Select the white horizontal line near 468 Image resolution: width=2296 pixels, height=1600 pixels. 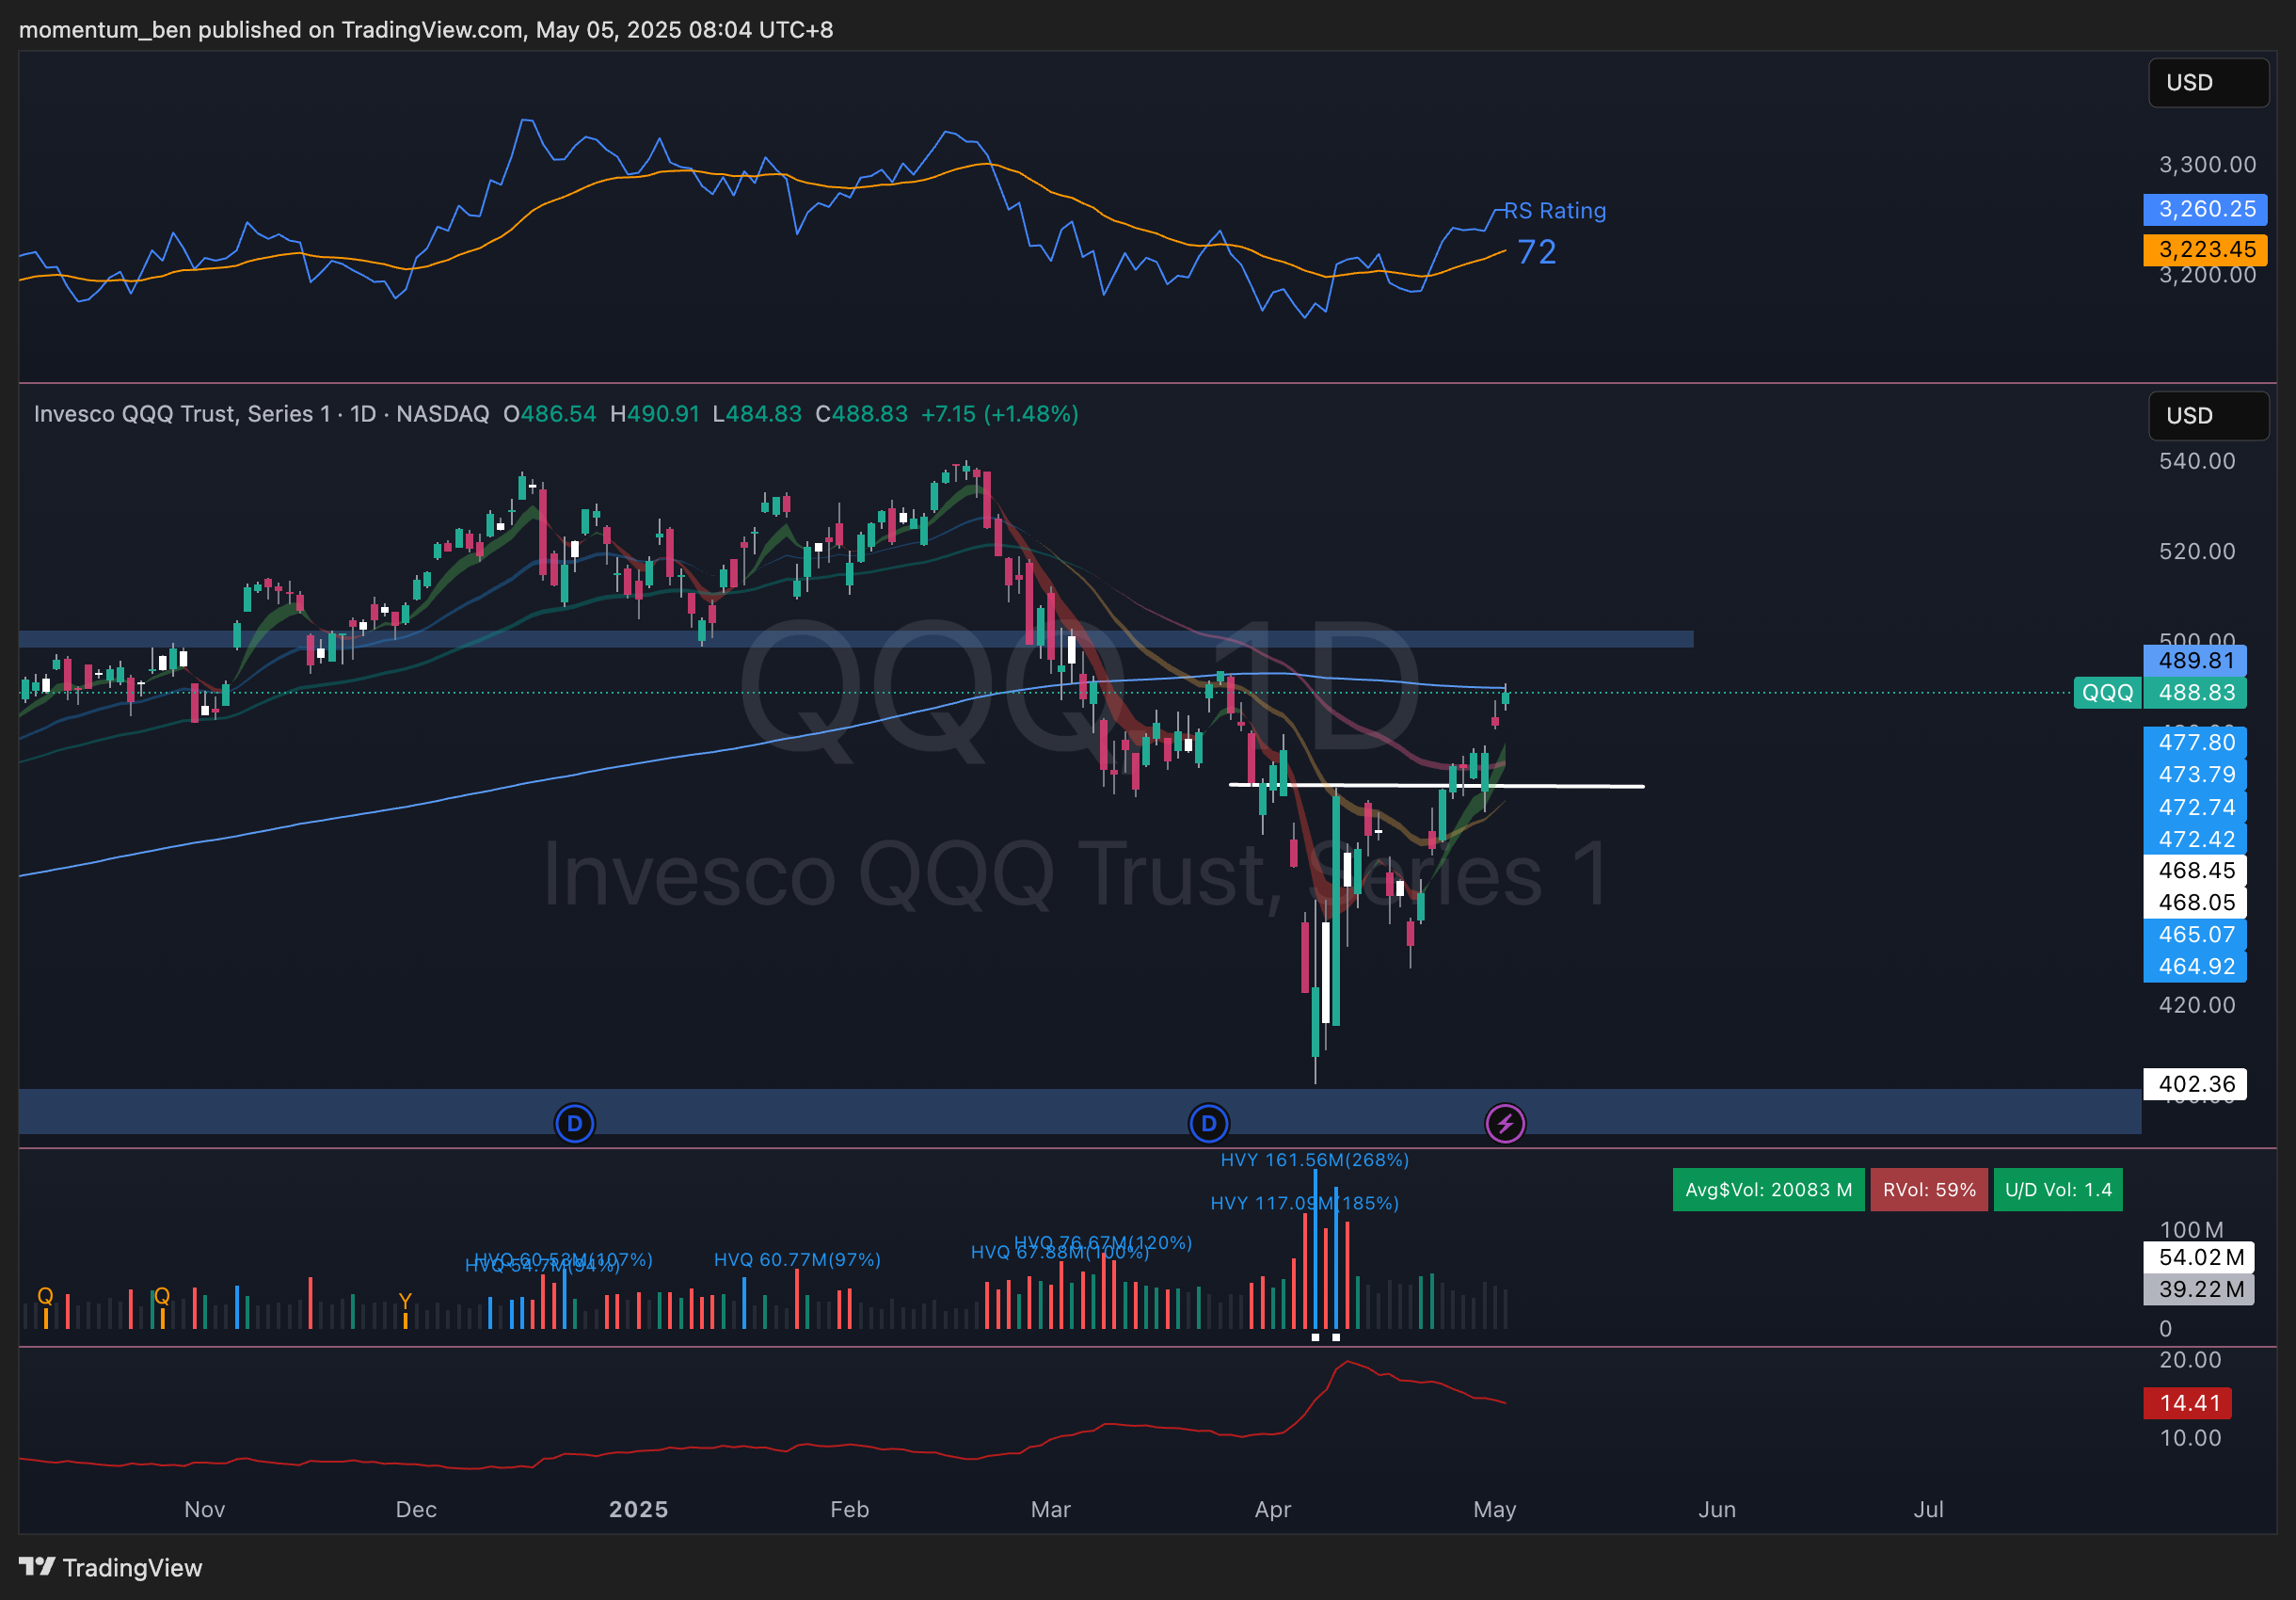[1580, 786]
